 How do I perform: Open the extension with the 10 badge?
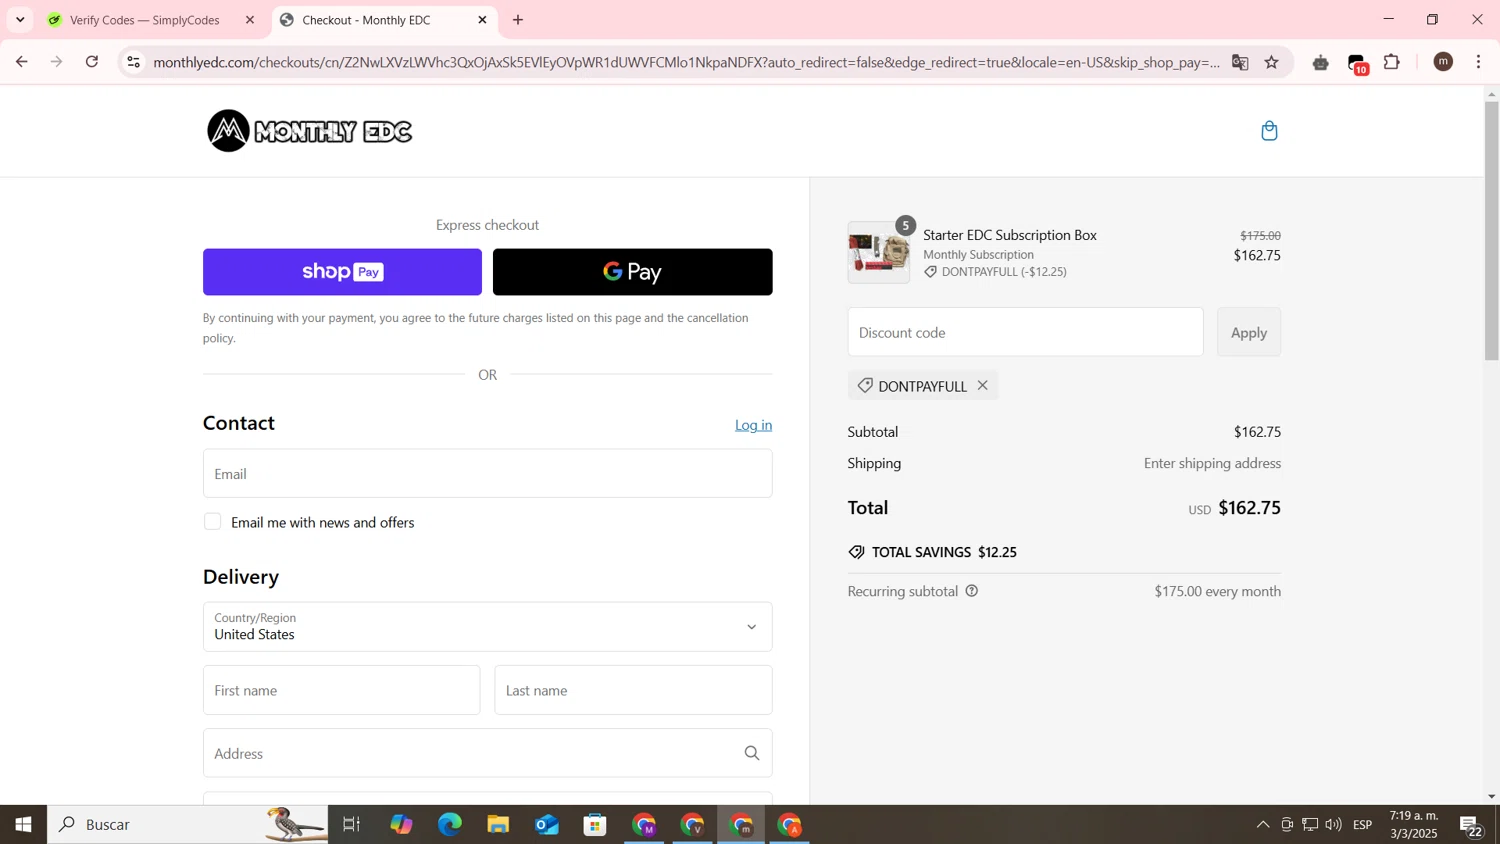point(1357,63)
